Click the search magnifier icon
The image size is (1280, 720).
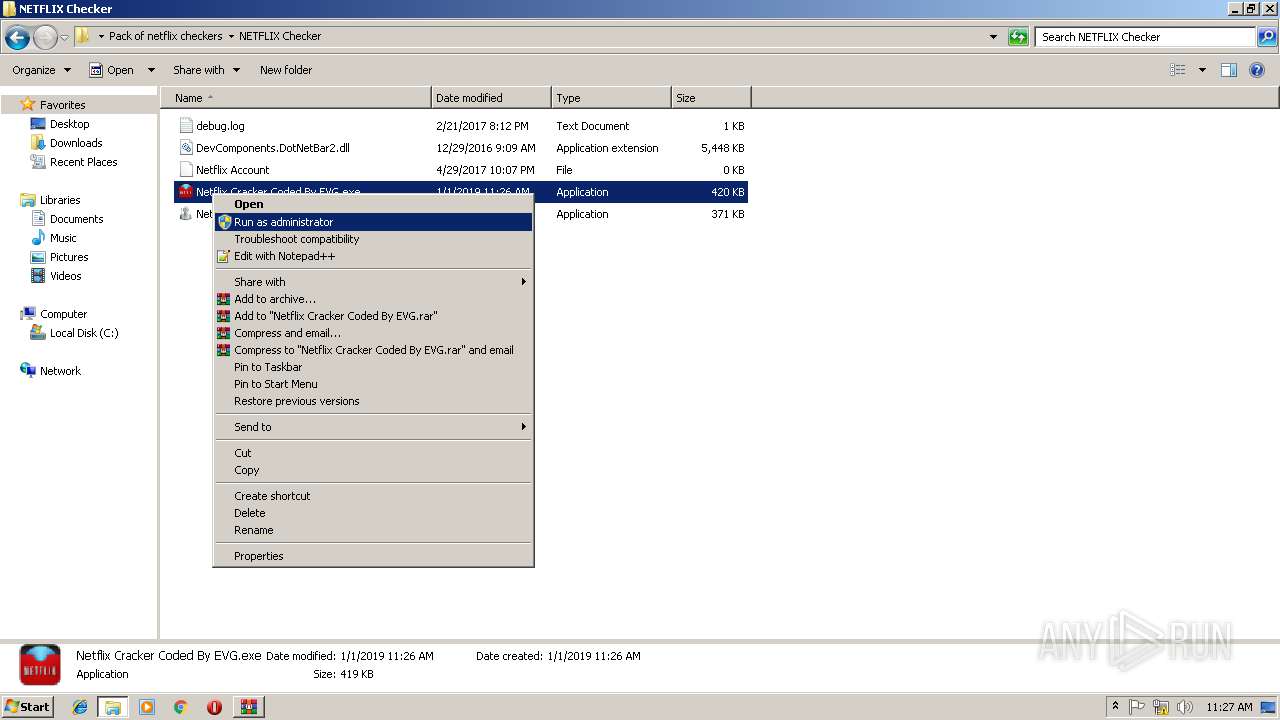[x=1266, y=37]
